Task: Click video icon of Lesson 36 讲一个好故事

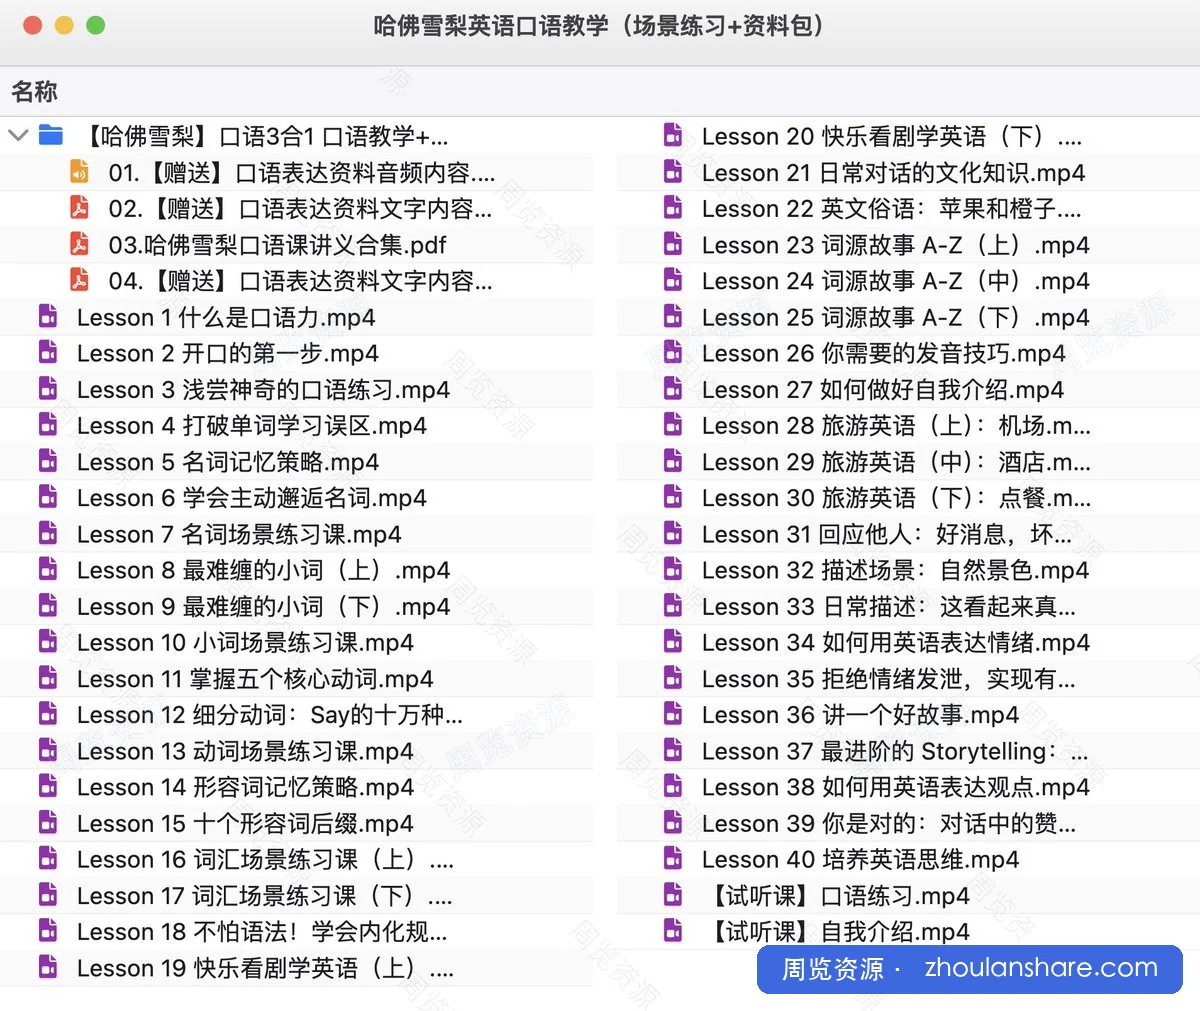Action: pyautogui.click(x=673, y=714)
